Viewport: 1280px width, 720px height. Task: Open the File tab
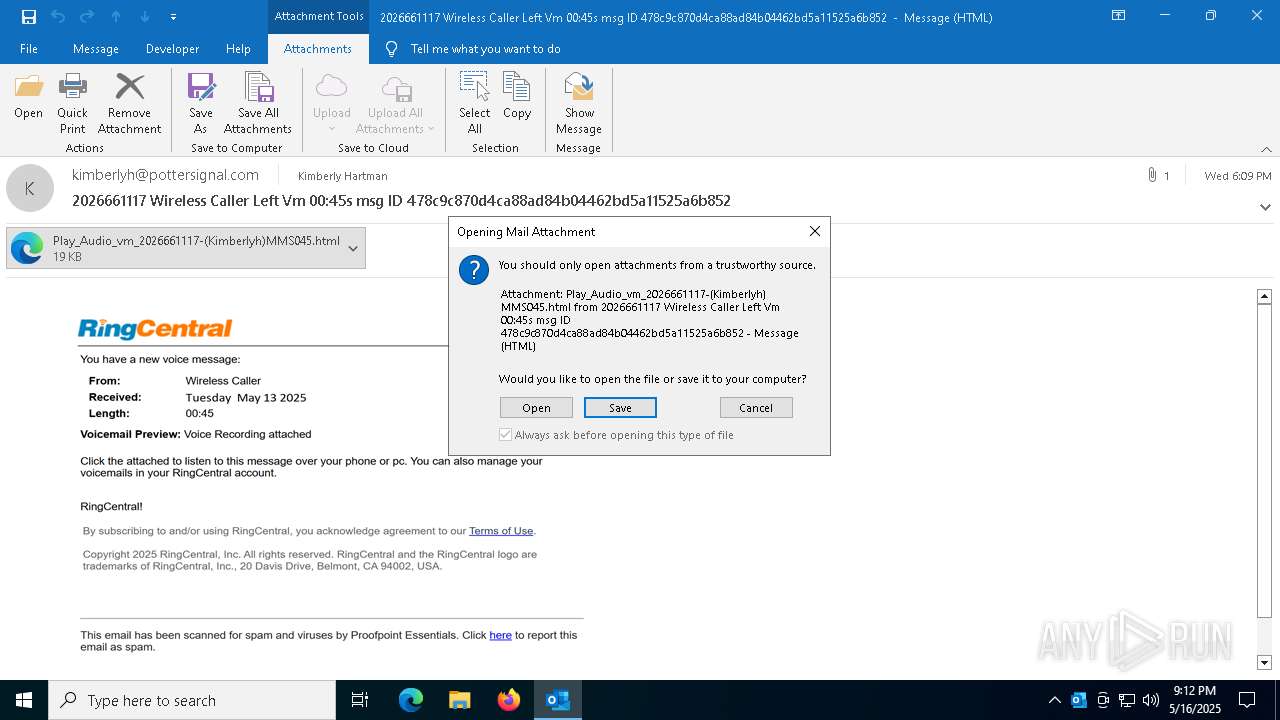click(29, 48)
